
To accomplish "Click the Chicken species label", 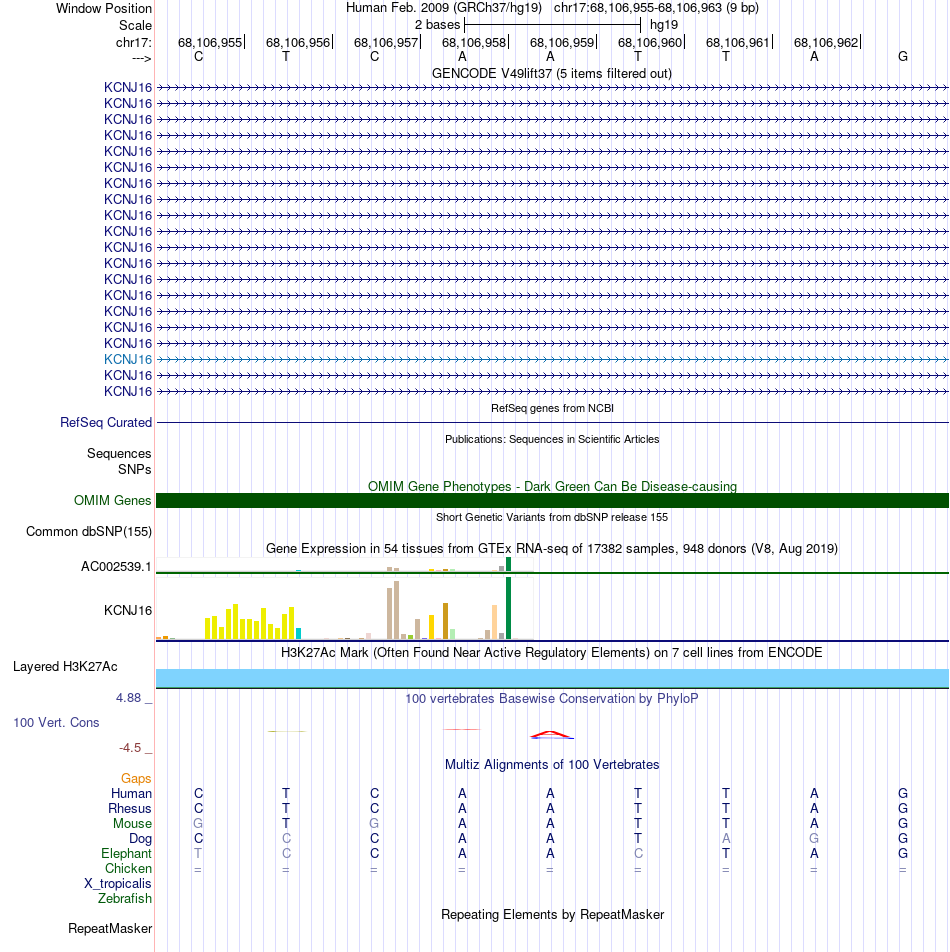I will click(x=128, y=868).
